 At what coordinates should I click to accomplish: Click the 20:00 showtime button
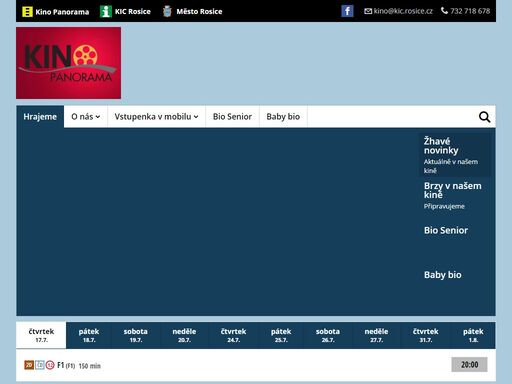click(469, 365)
